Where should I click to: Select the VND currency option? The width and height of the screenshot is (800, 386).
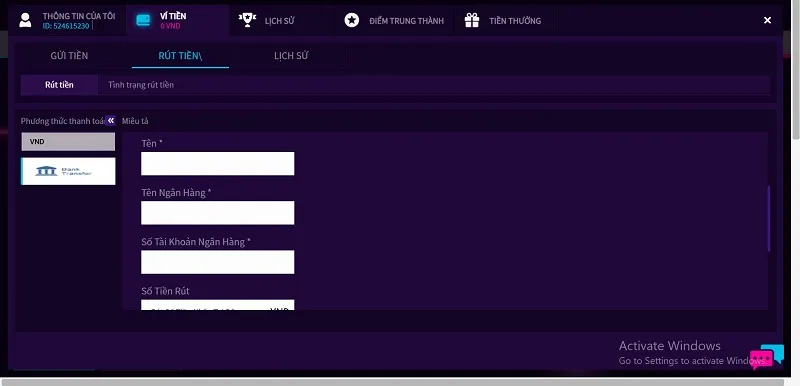pyautogui.click(x=68, y=142)
